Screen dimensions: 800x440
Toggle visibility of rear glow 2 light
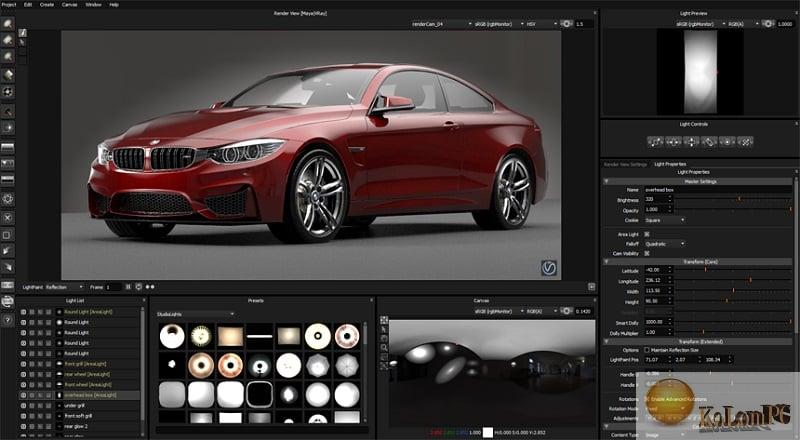tap(23, 426)
